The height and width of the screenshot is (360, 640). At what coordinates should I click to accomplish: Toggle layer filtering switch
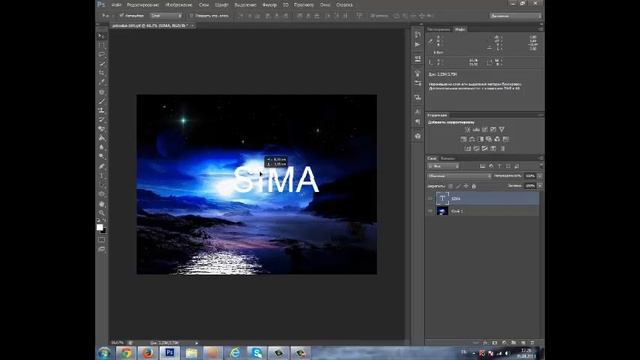point(541,166)
